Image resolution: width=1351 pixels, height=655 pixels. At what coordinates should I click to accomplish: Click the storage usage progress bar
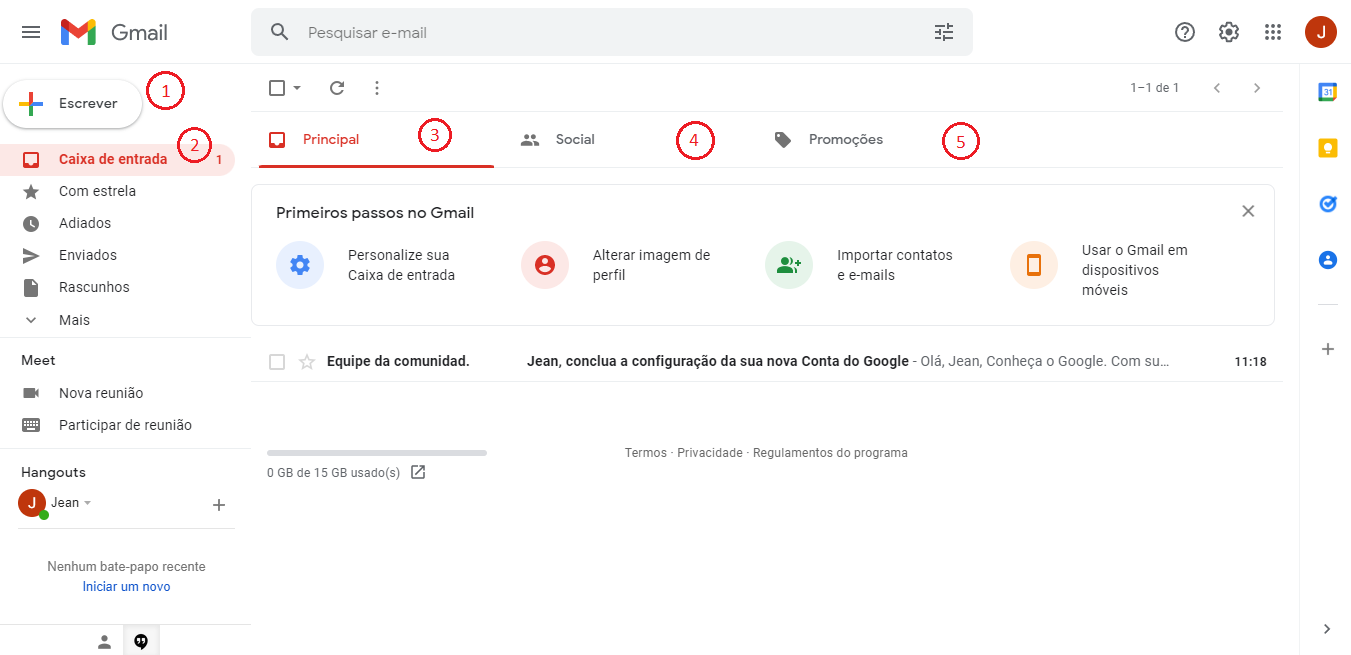(377, 453)
